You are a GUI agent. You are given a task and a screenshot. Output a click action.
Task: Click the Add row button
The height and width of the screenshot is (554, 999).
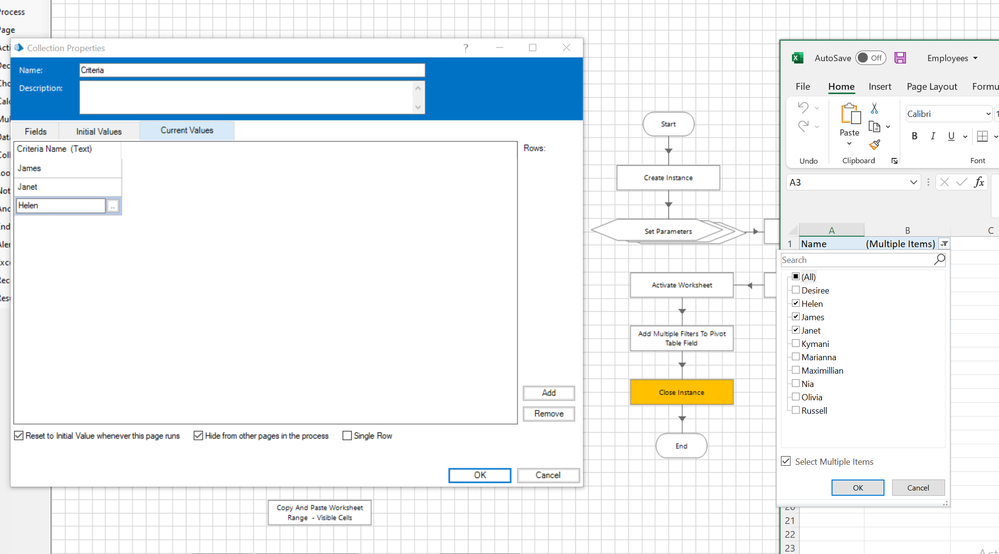(548, 393)
